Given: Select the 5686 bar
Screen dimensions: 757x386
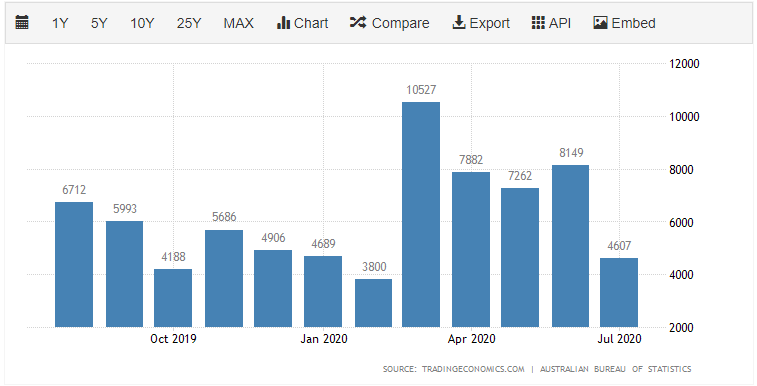Looking at the screenshot, I should tap(224, 278).
